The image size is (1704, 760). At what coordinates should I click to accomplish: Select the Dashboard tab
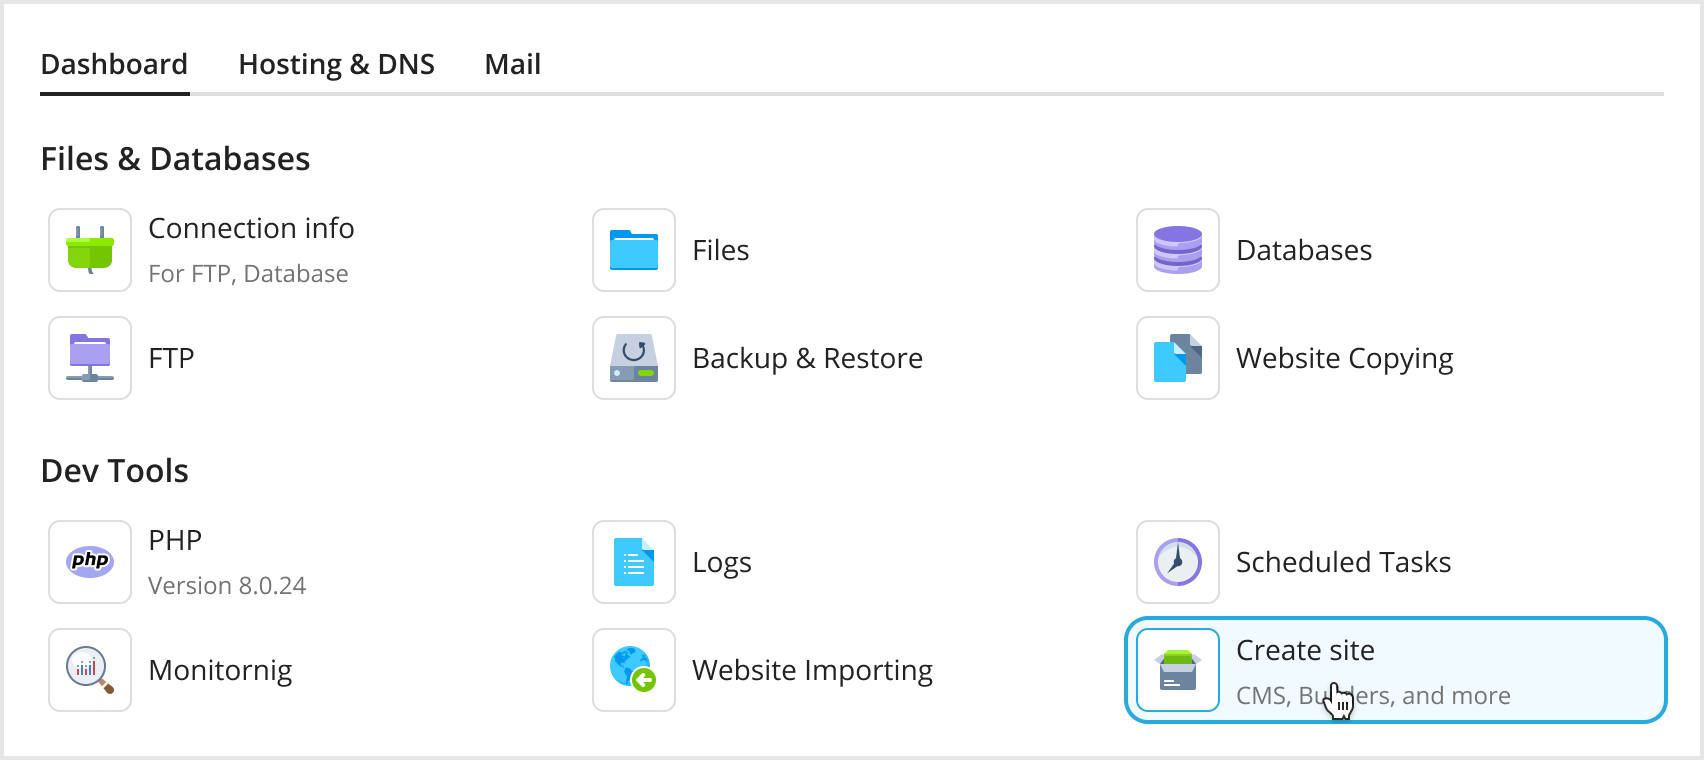(114, 65)
